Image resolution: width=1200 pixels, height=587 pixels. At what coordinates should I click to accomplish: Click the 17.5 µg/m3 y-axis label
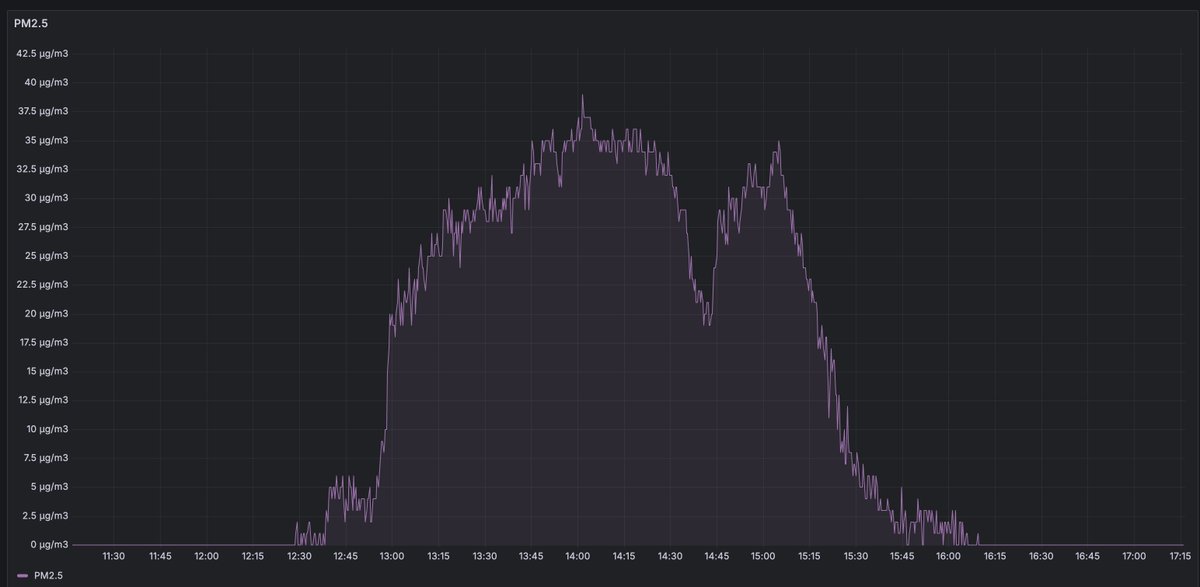[42, 343]
